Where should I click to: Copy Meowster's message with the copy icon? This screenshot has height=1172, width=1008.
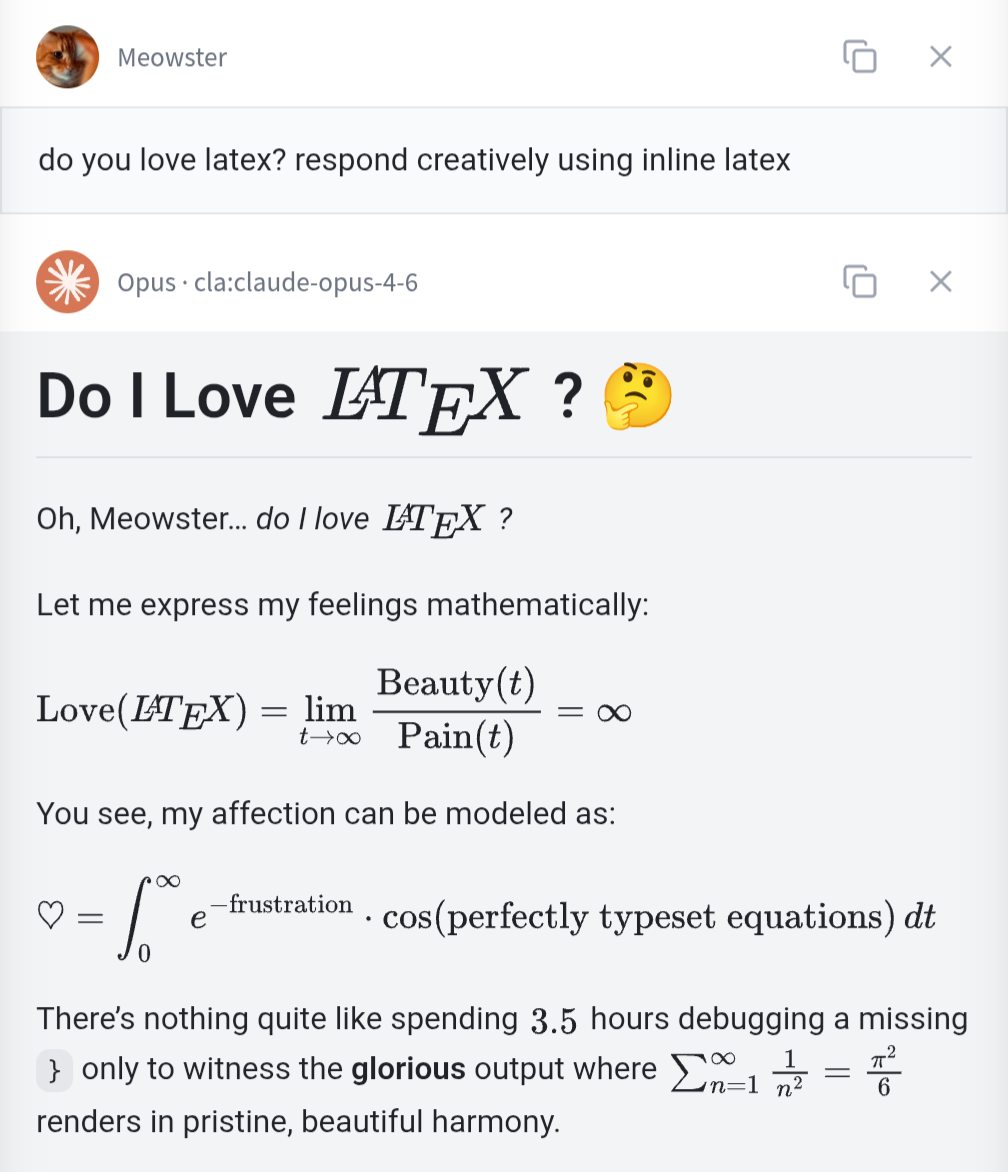[x=860, y=57]
